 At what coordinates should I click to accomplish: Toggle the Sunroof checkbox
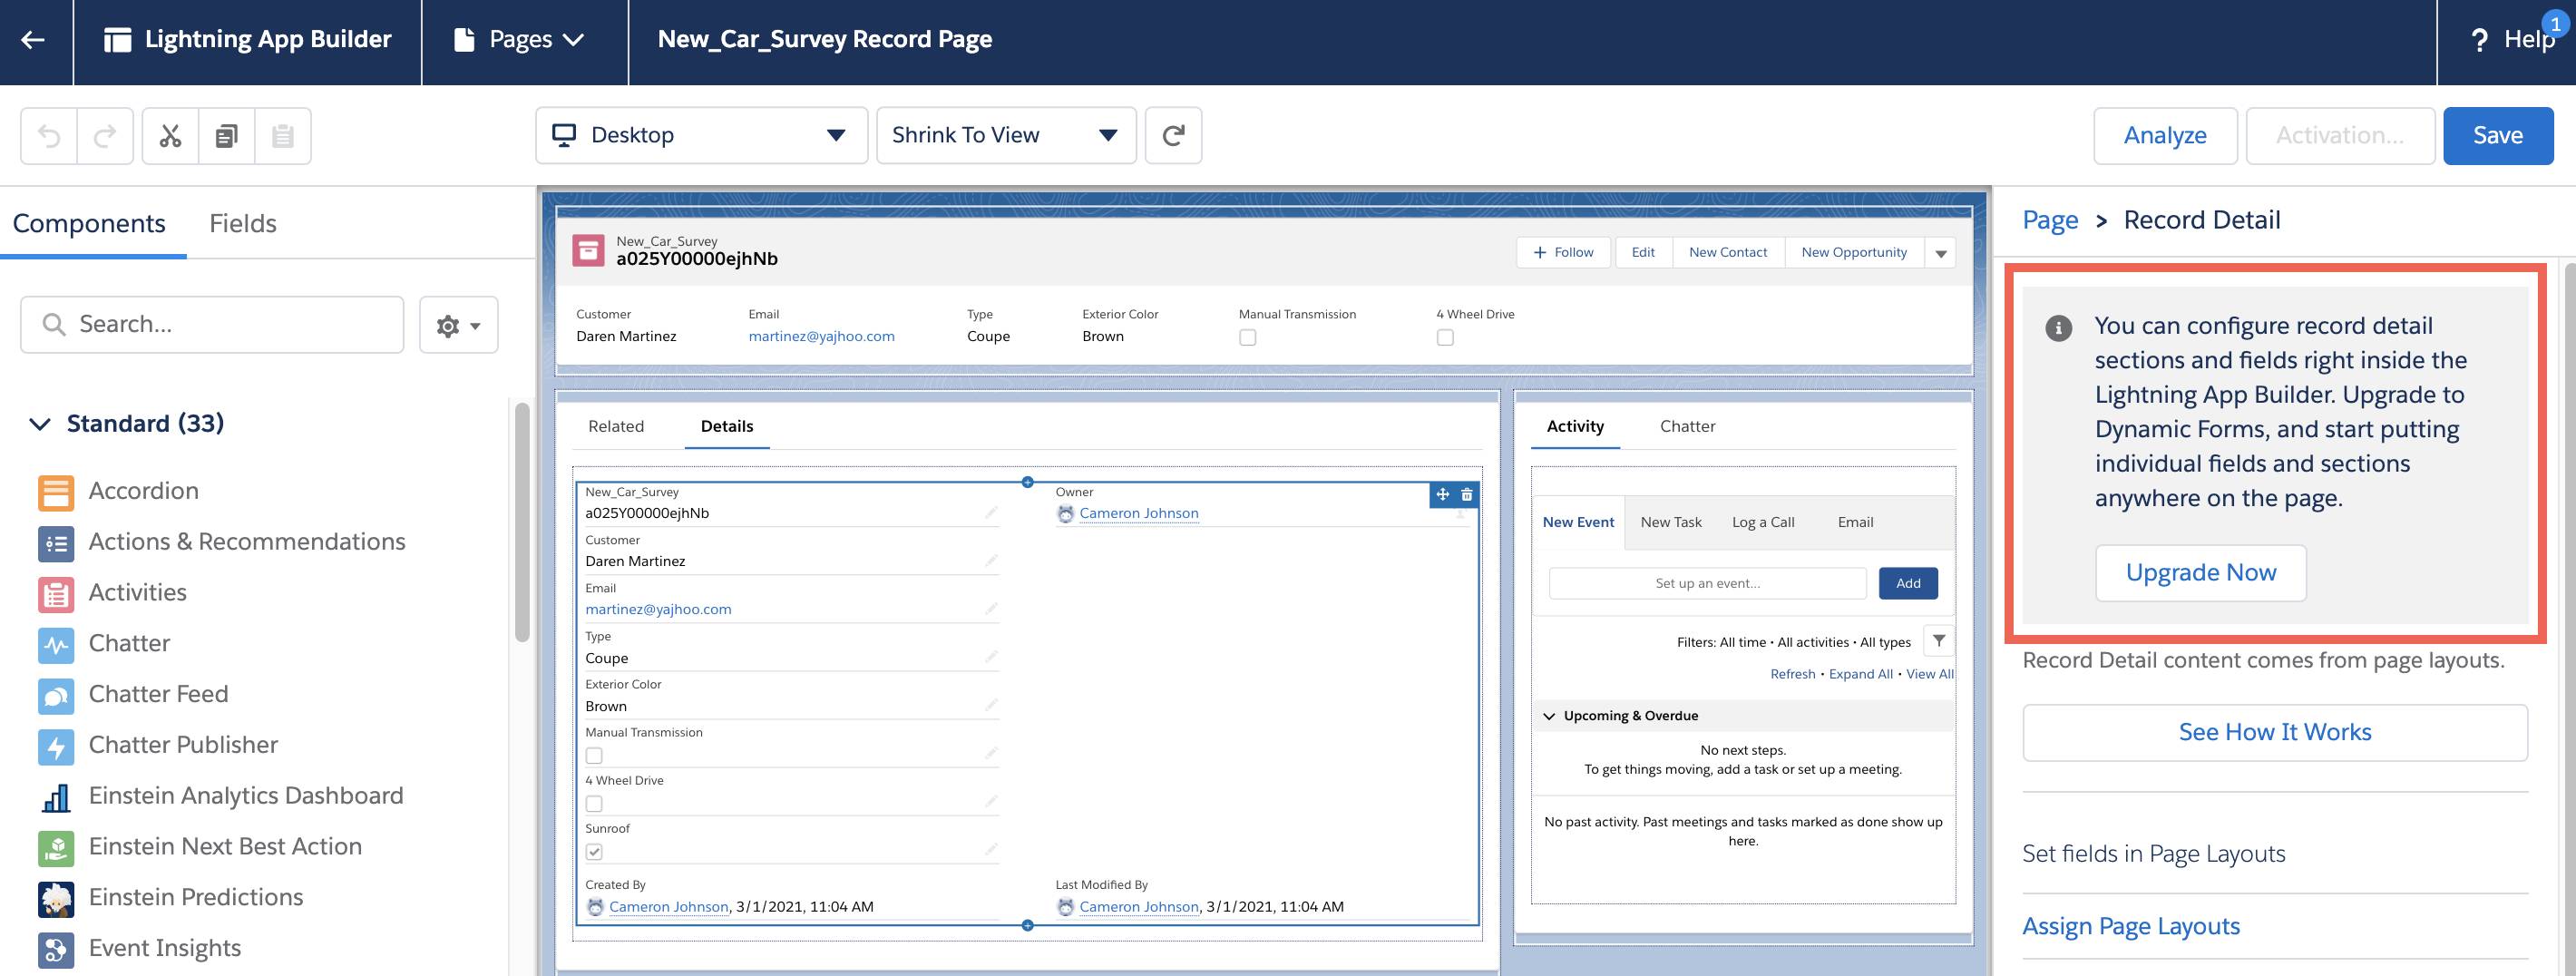point(594,852)
